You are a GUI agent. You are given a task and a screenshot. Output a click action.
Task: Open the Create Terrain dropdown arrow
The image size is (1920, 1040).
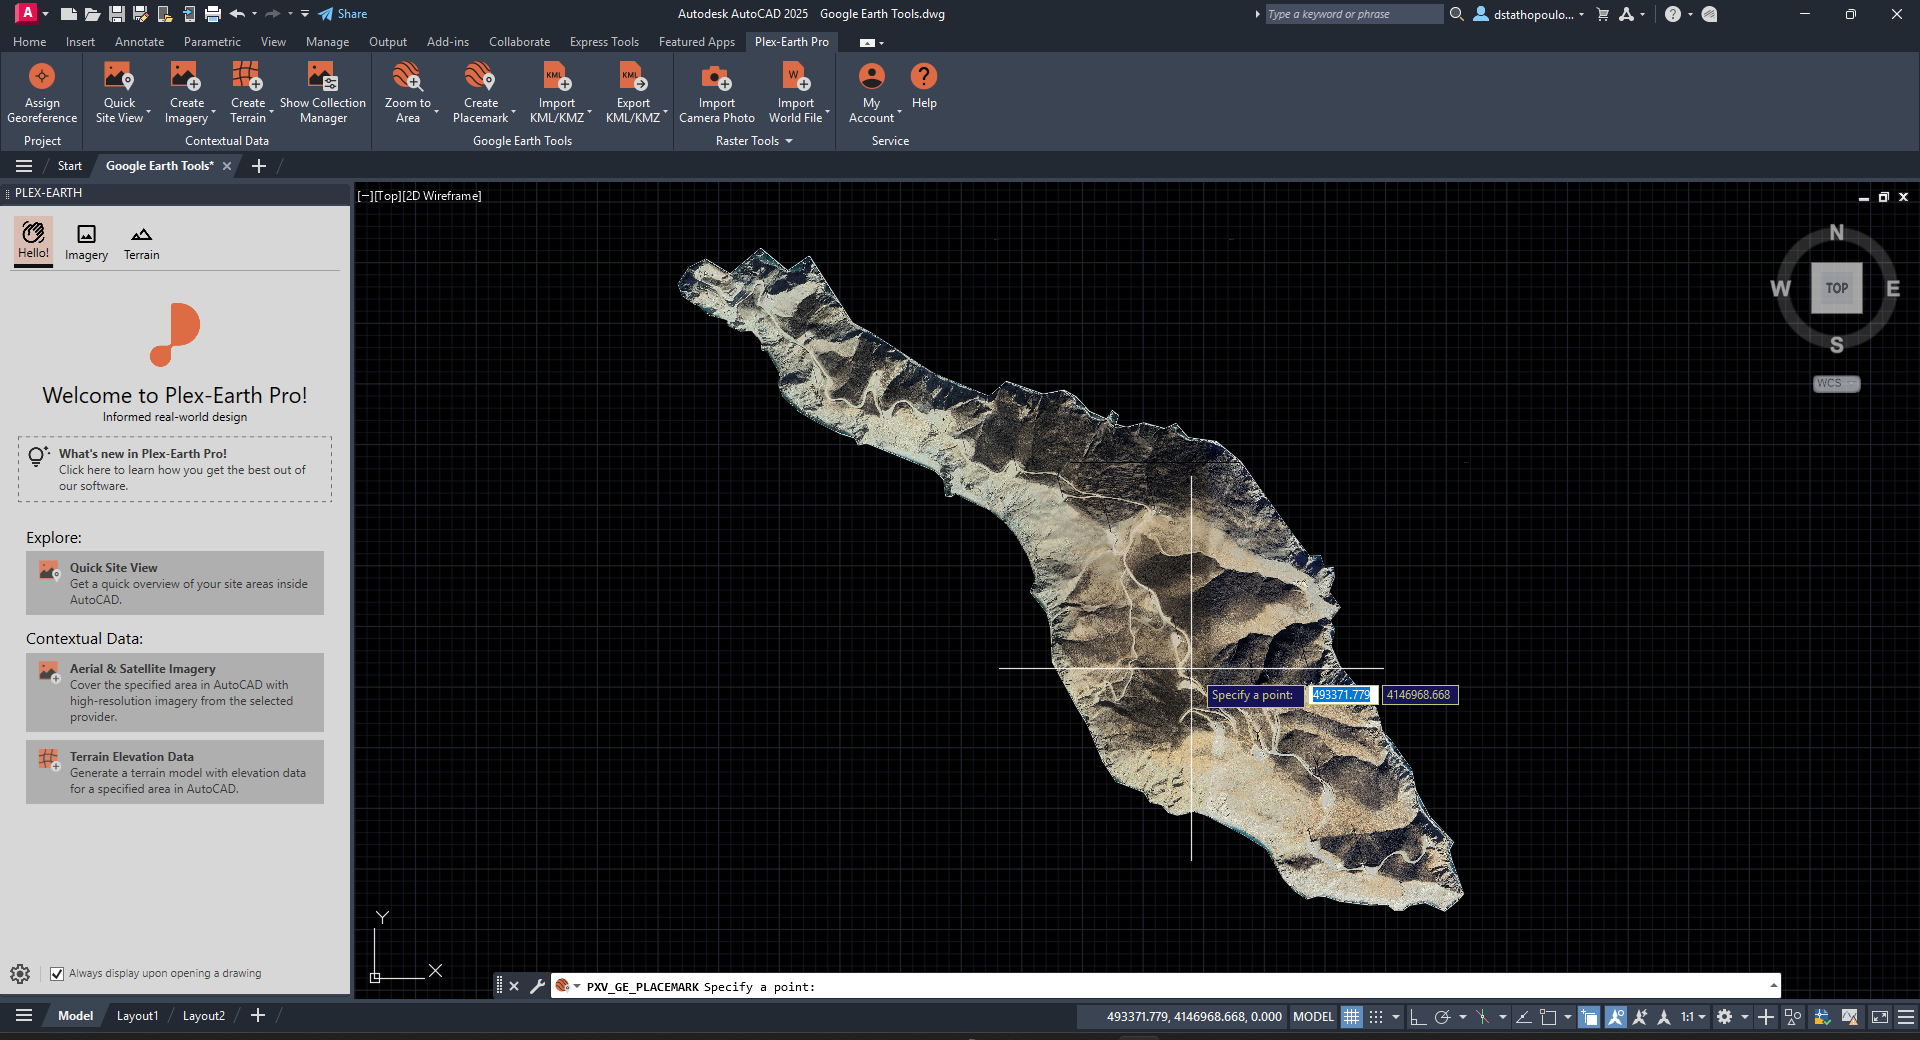pyautogui.click(x=271, y=112)
